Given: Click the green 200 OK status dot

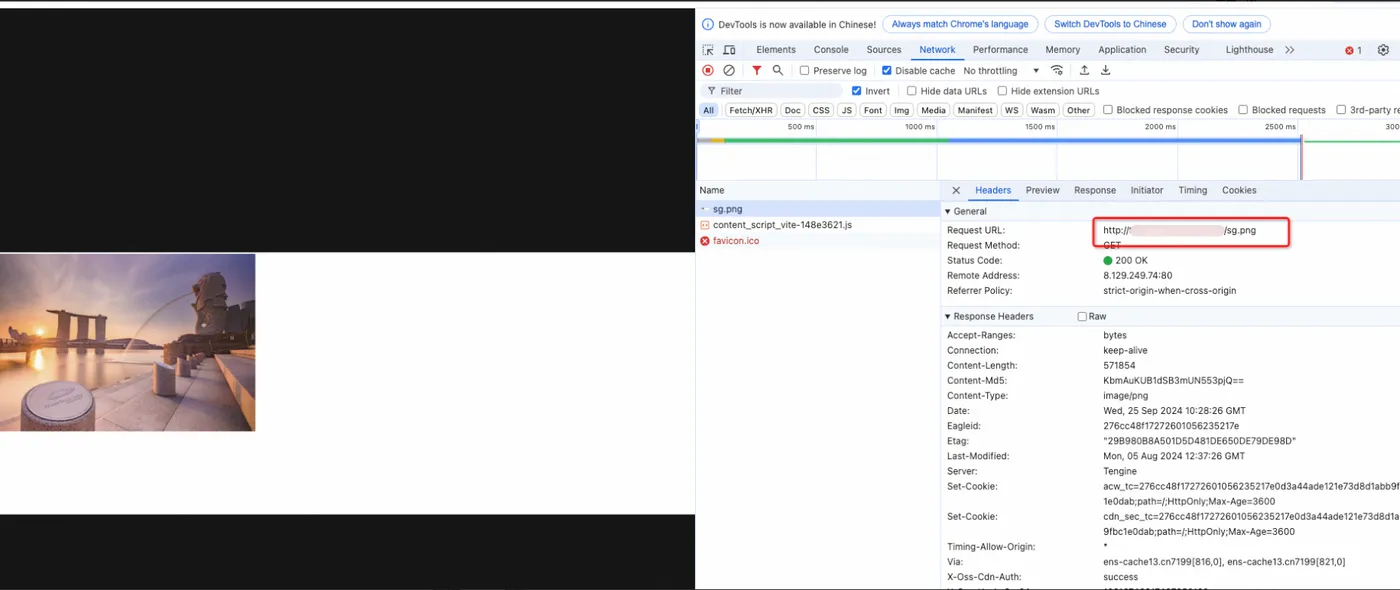Looking at the screenshot, I should [x=1108, y=261].
